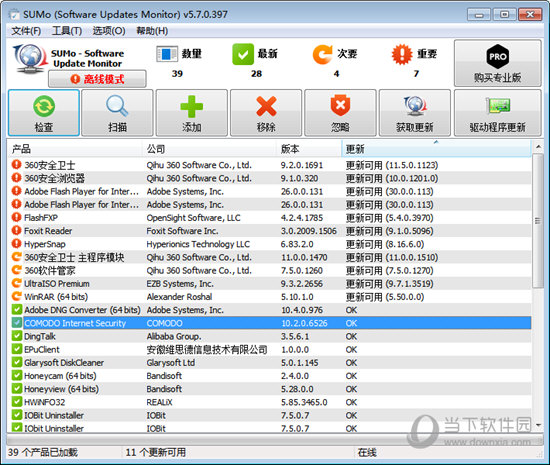This screenshot has height=465, width=550.
Task: Click orange icon of UltraISO Premium row
Action: (16, 283)
